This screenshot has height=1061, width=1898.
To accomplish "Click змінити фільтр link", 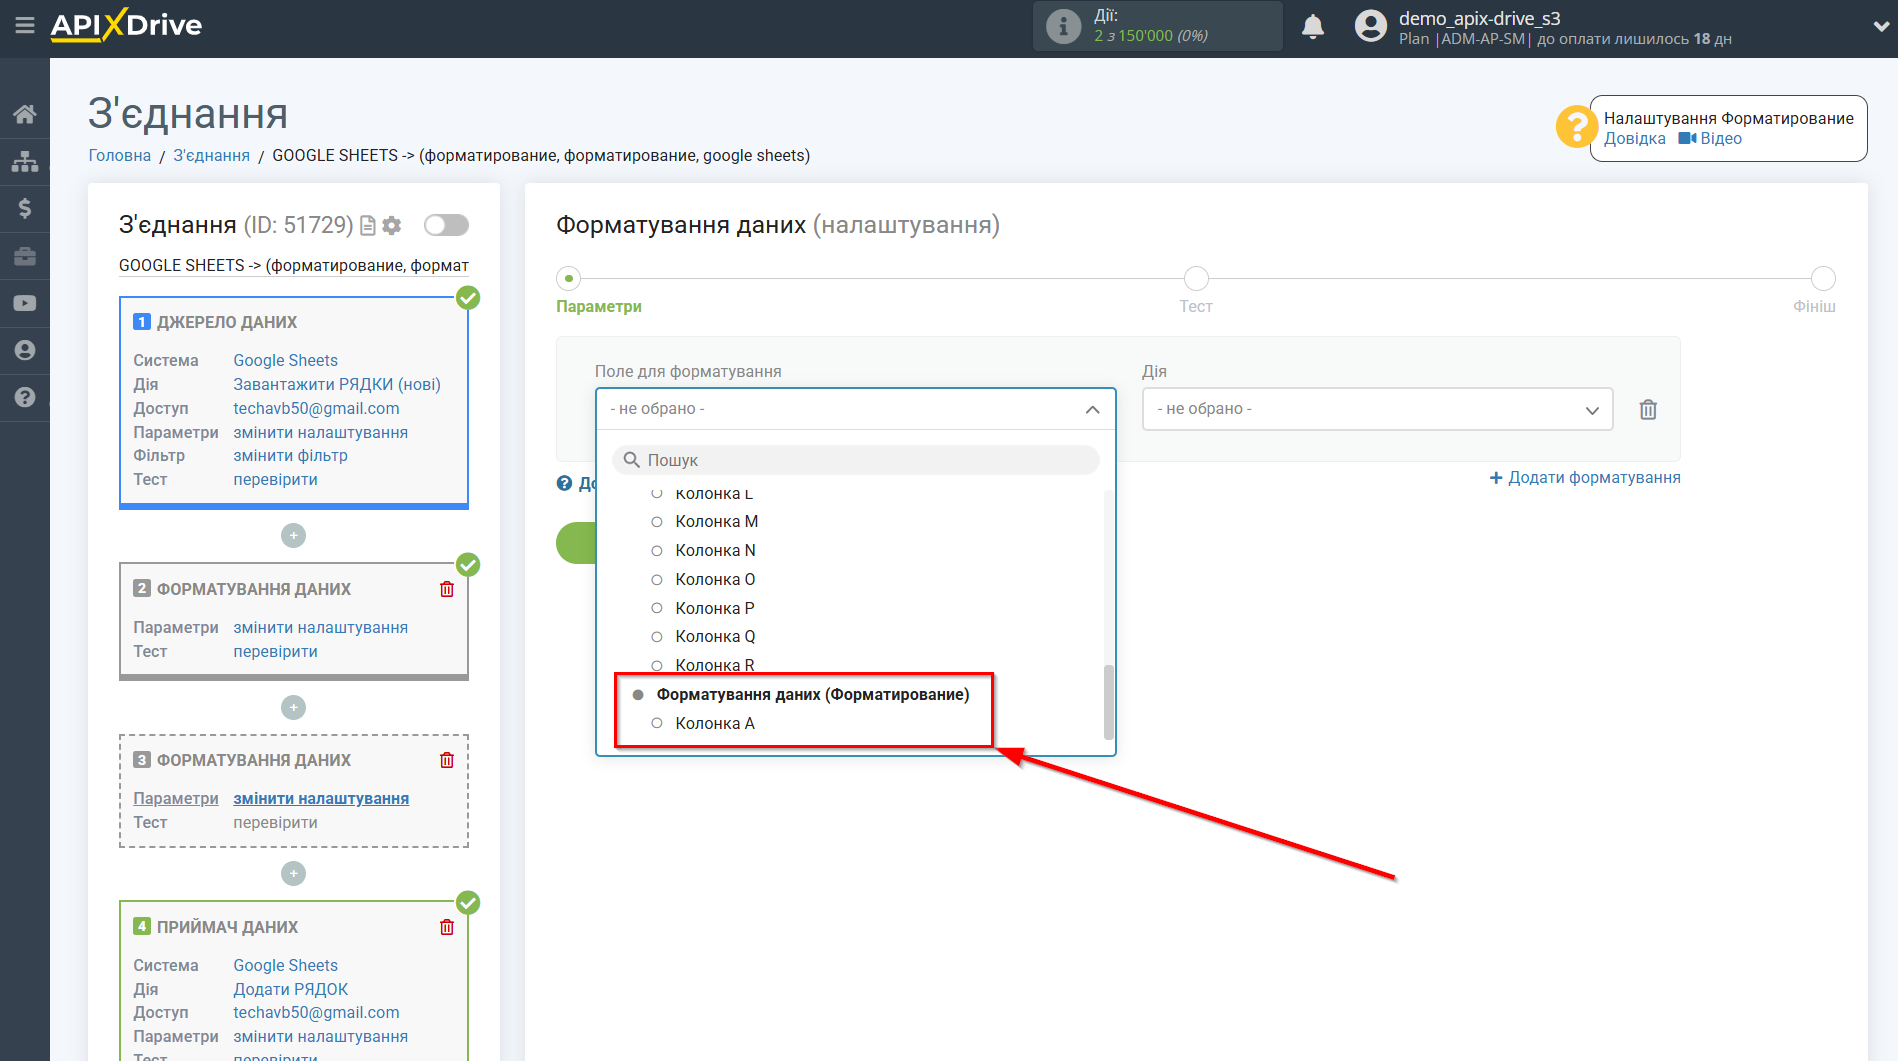I will tap(290, 455).
